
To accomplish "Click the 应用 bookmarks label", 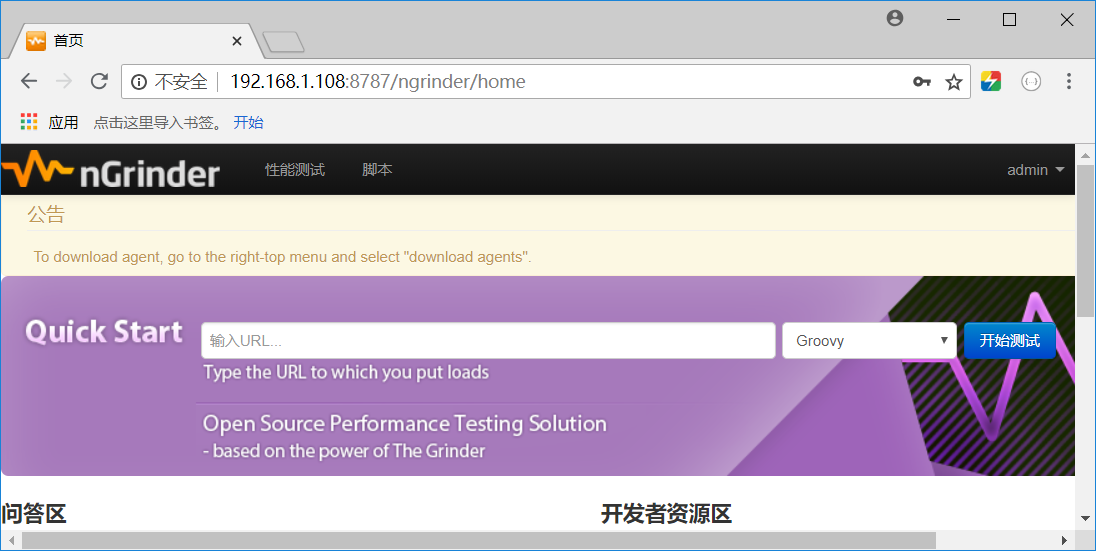I will (63, 122).
